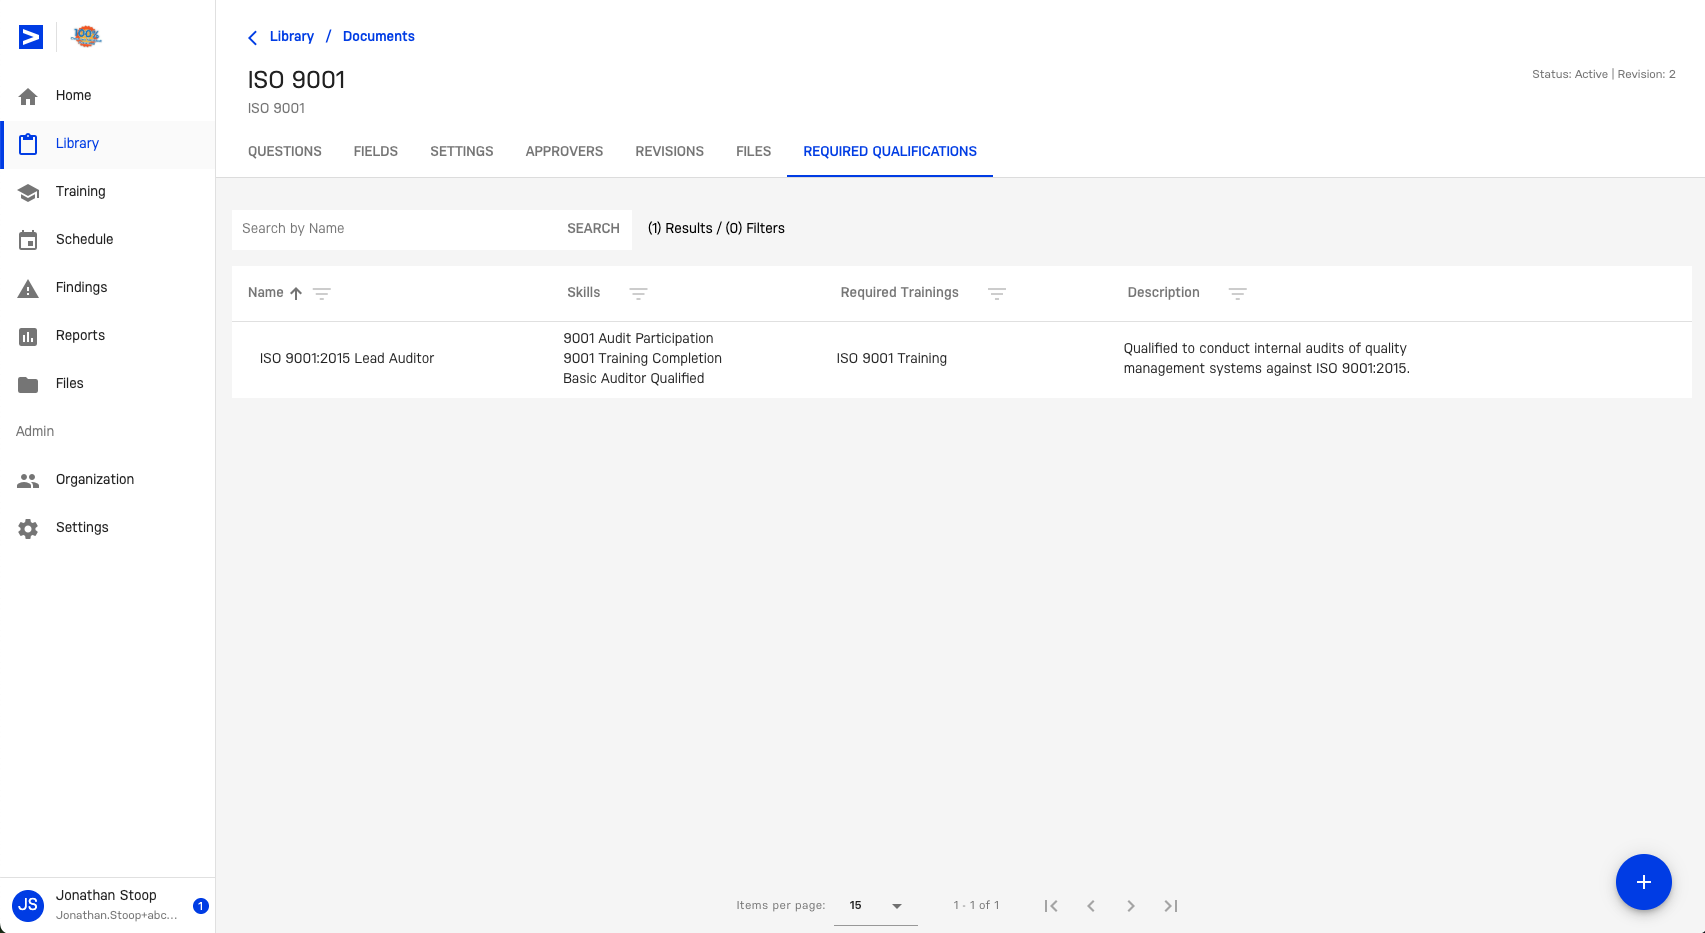Go to the previous page of results
Image resolution: width=1705 pixels, height=933 pixels.
[1091, 906]
